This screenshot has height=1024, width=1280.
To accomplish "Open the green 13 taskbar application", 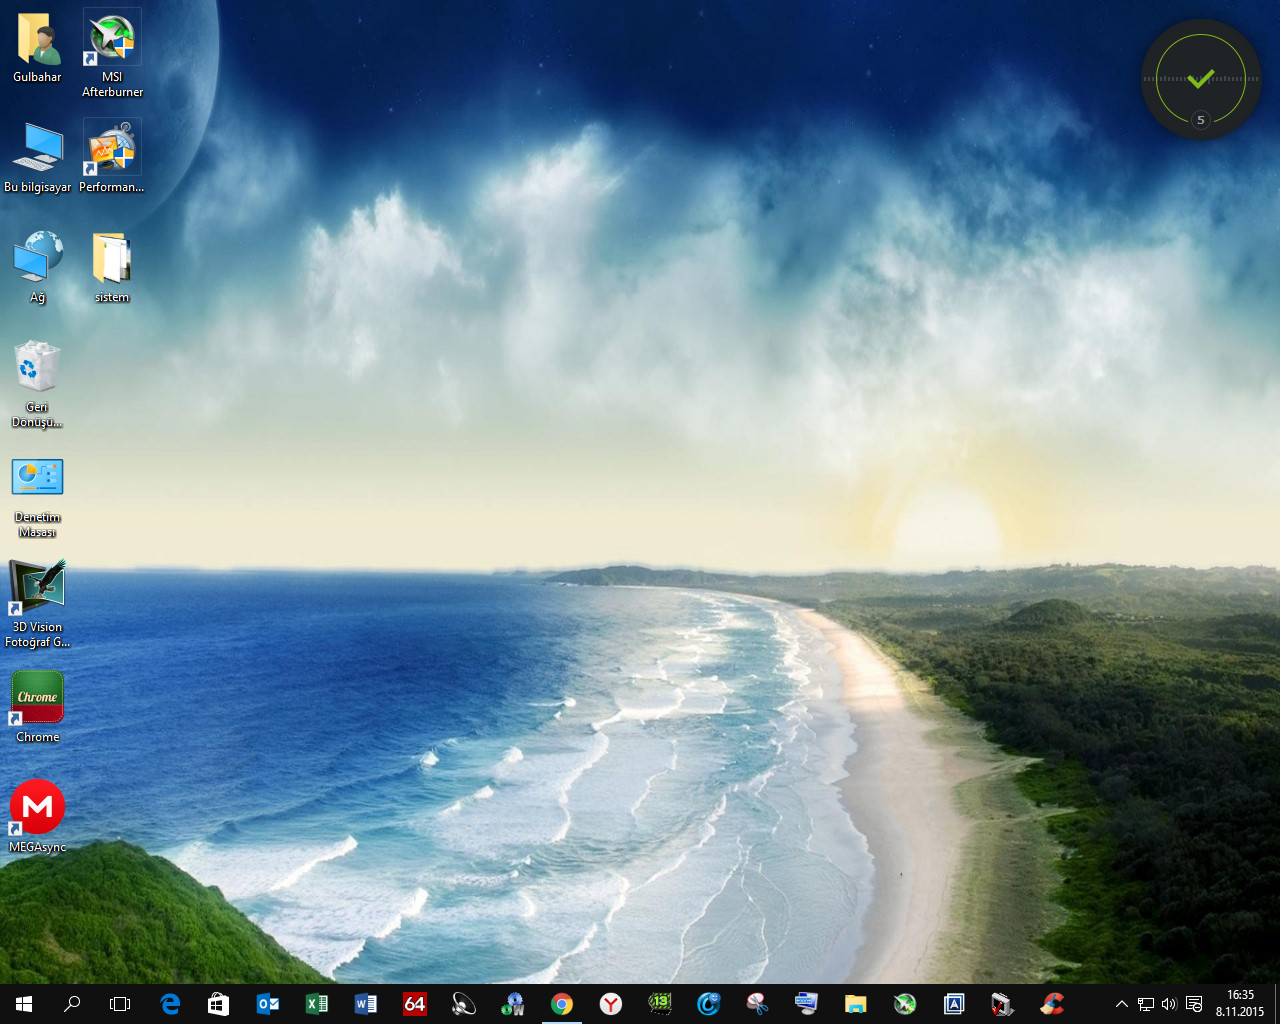I will click(660, 1004).
